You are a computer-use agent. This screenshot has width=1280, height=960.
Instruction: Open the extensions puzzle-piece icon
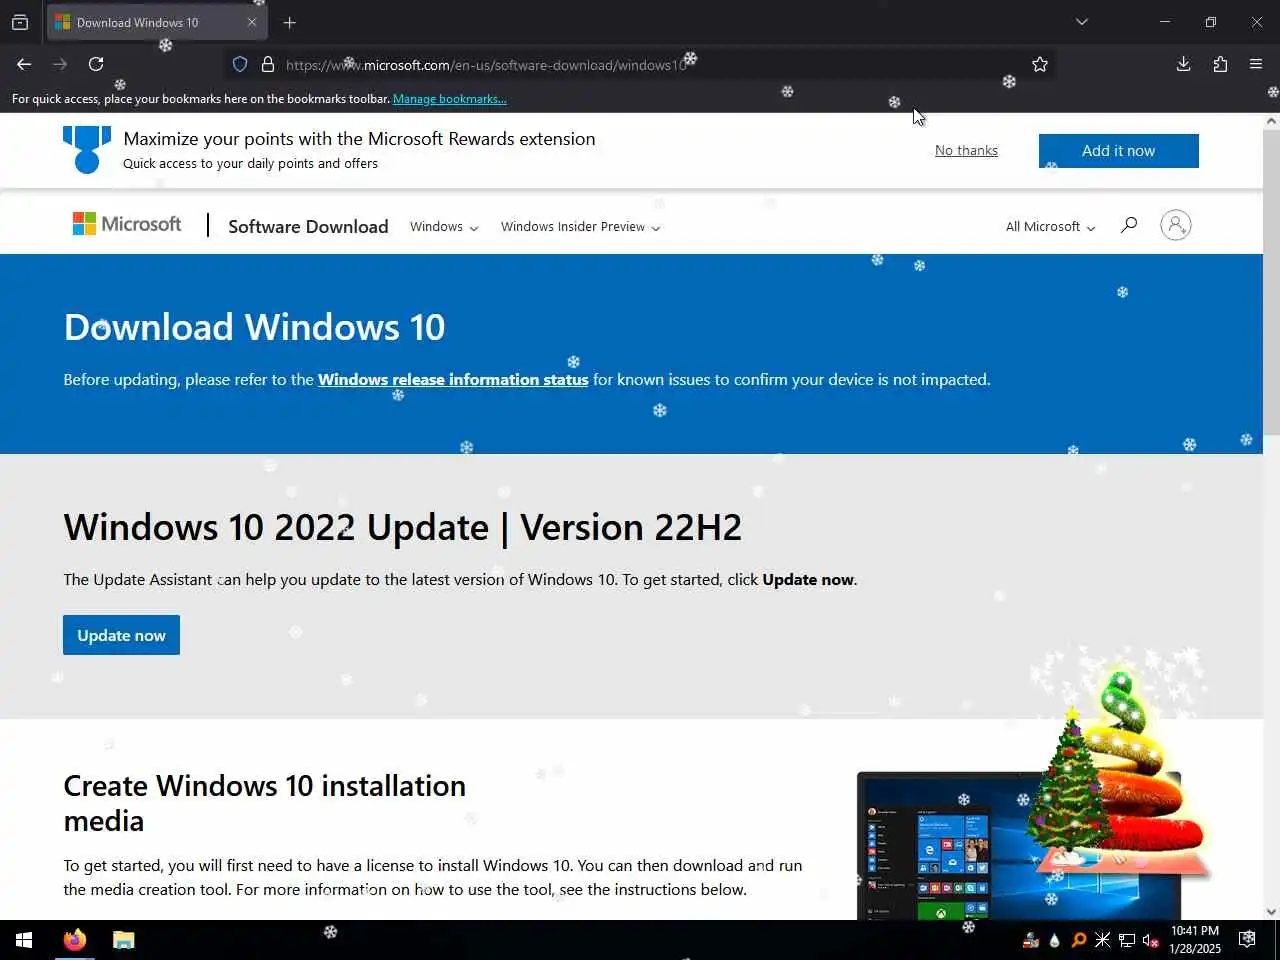click(x=1220, y=64)
